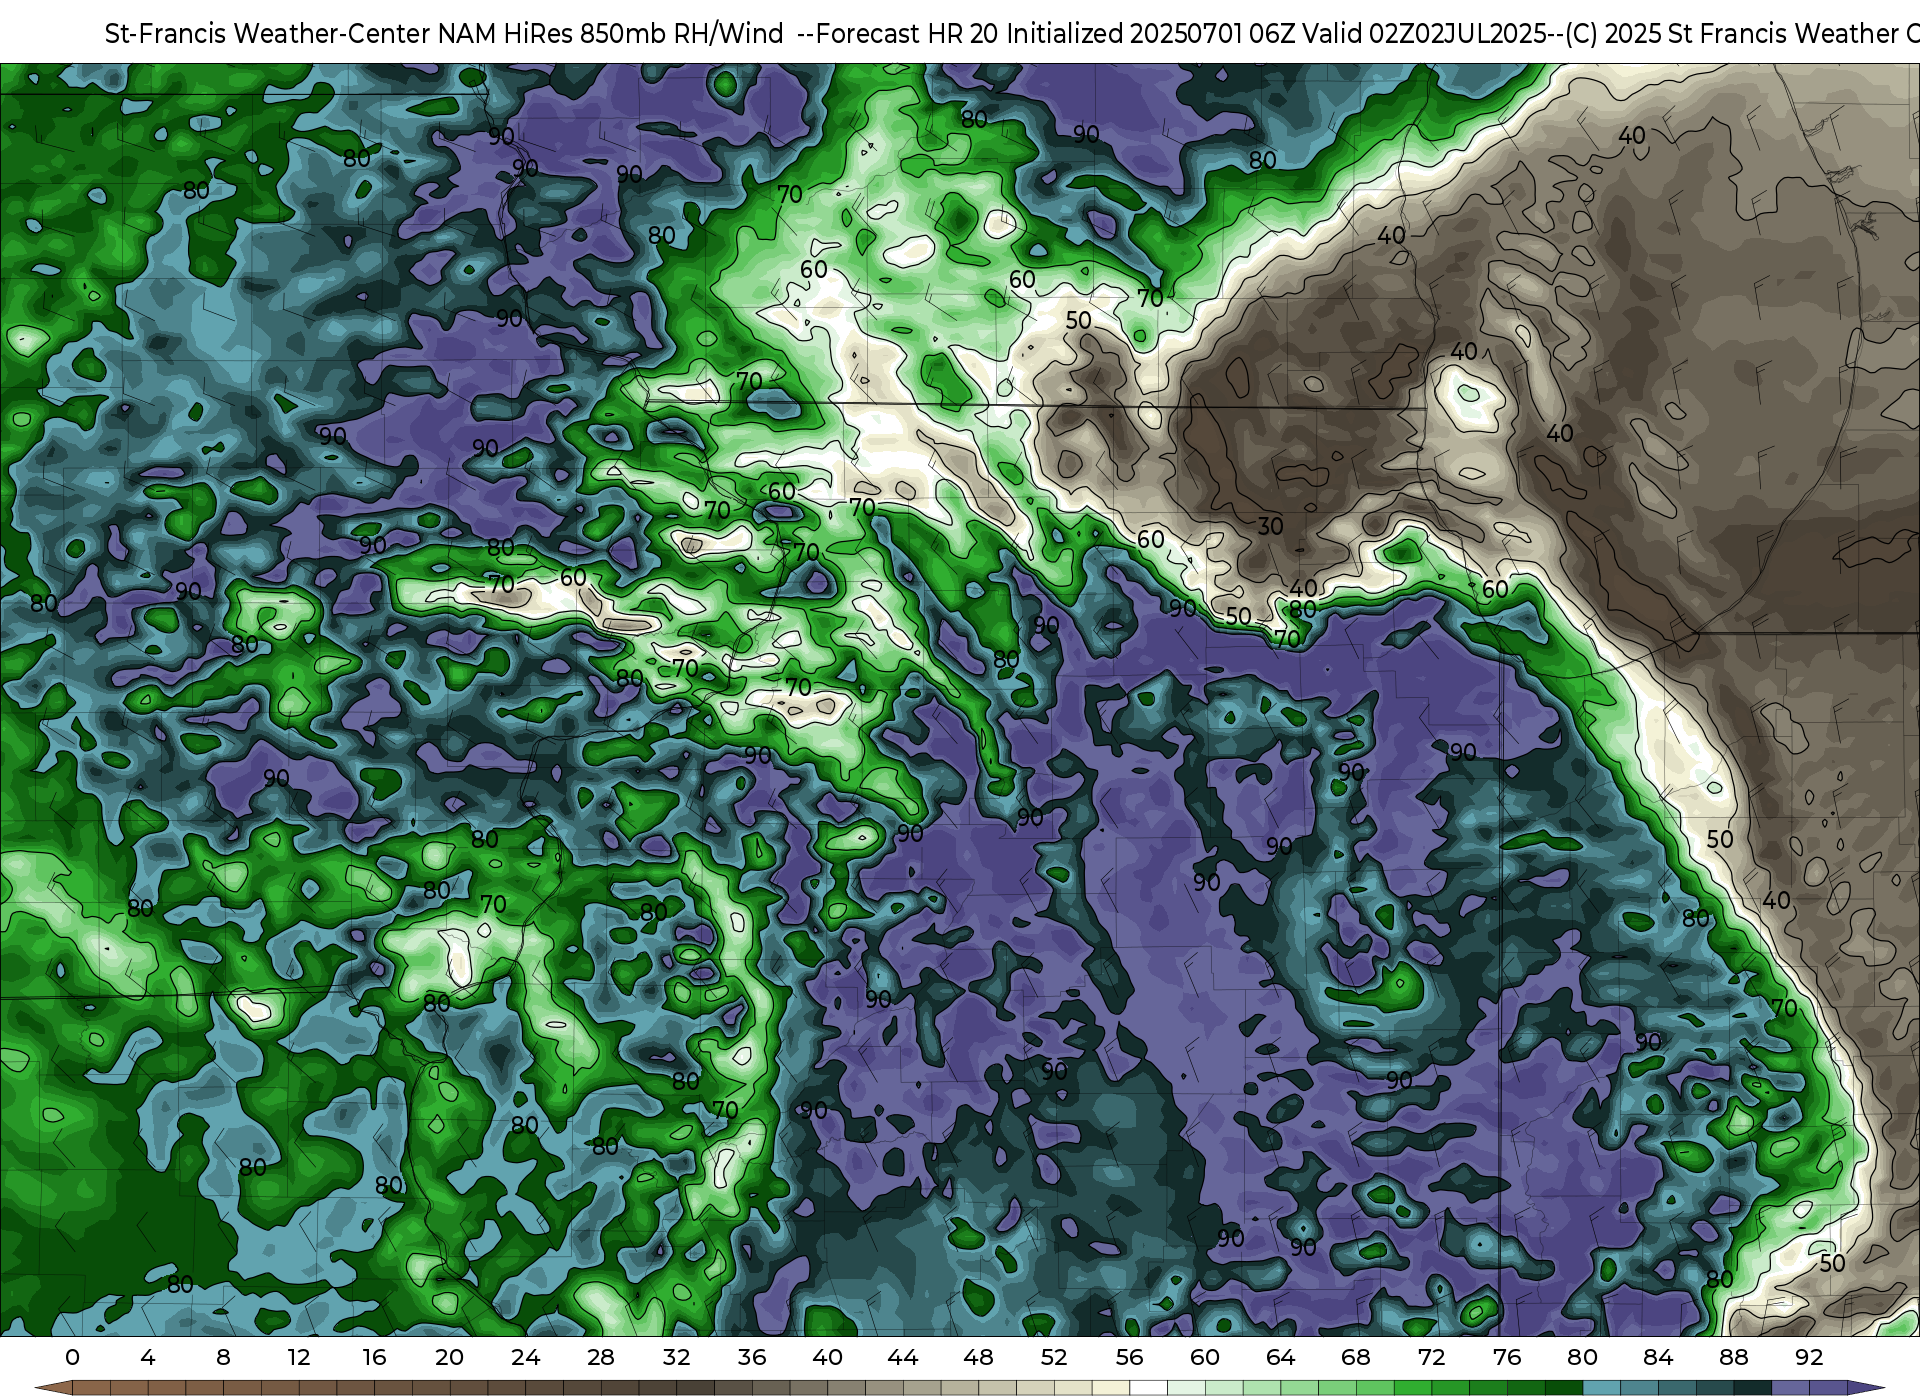Click the '60' tick label on the bottom legend
1920x1400 pixels.
(x=1205, y=1357)
